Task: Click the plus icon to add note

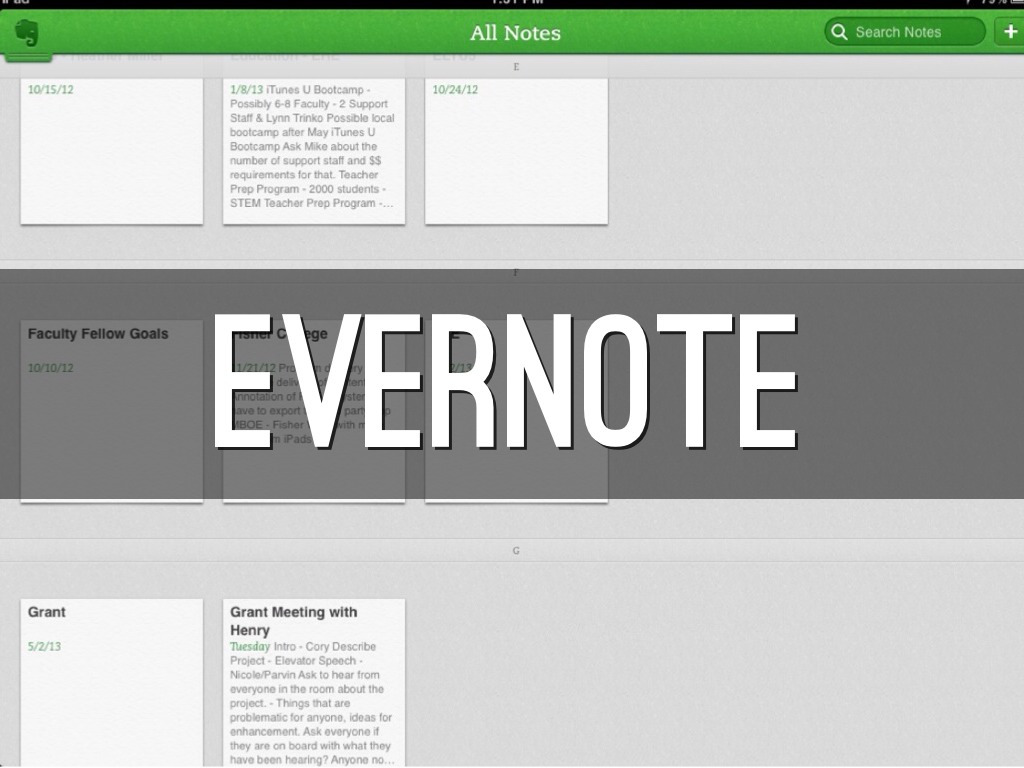Action: [x=1009, y=32]
